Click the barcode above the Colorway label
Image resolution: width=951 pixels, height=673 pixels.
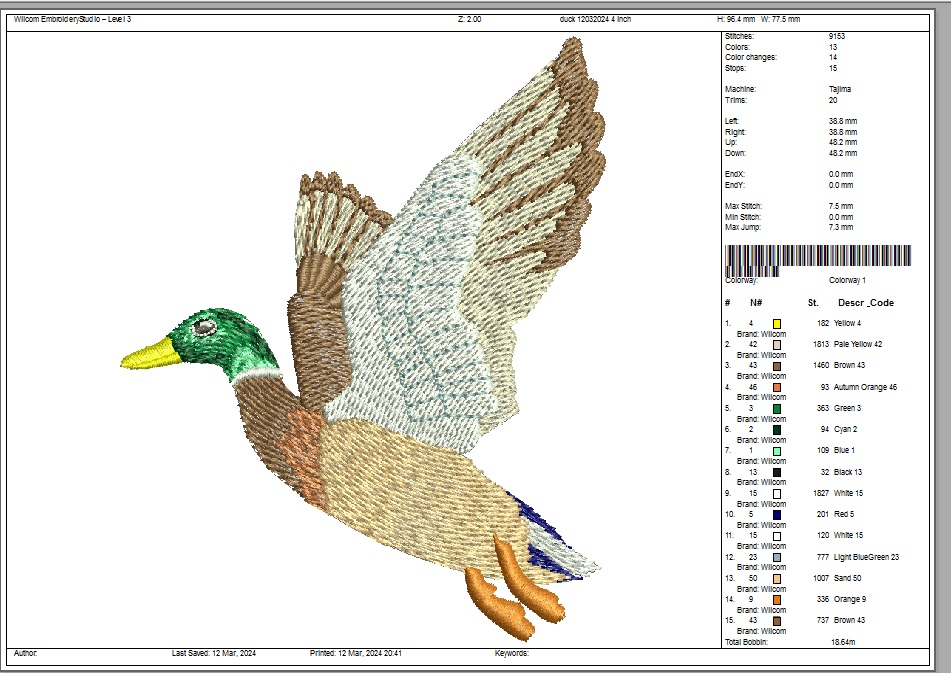click(x=817, y=256)
